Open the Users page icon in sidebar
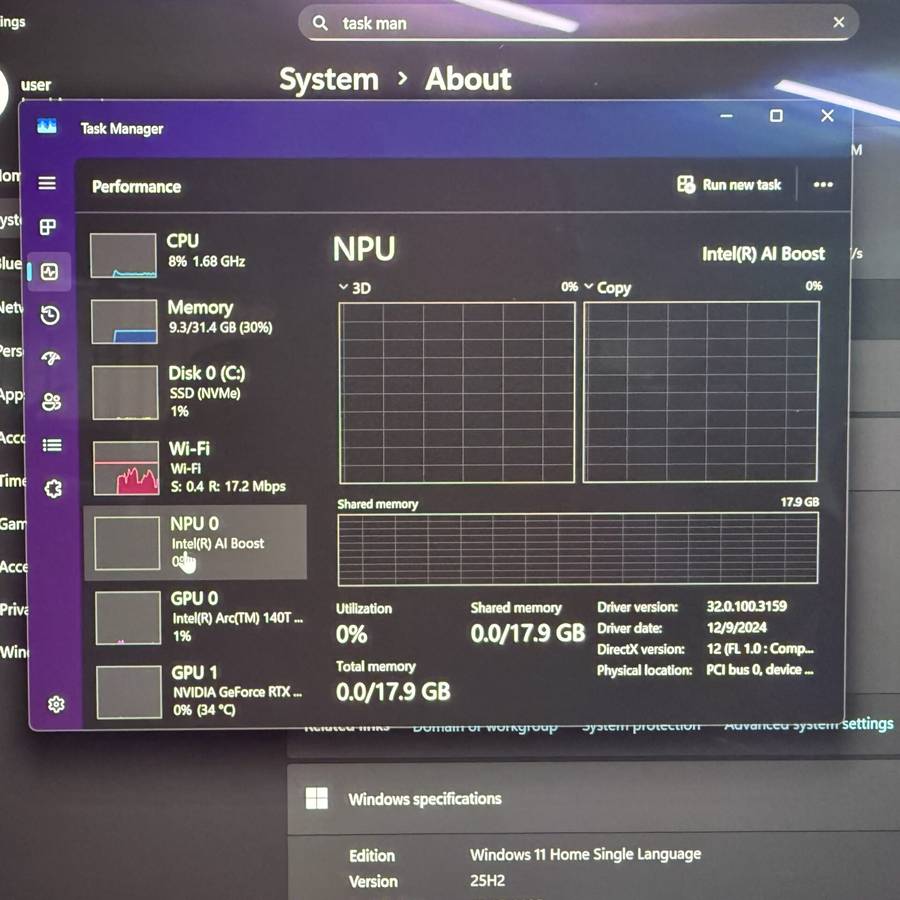Screen dimensions: 900x900 (51, 402)
